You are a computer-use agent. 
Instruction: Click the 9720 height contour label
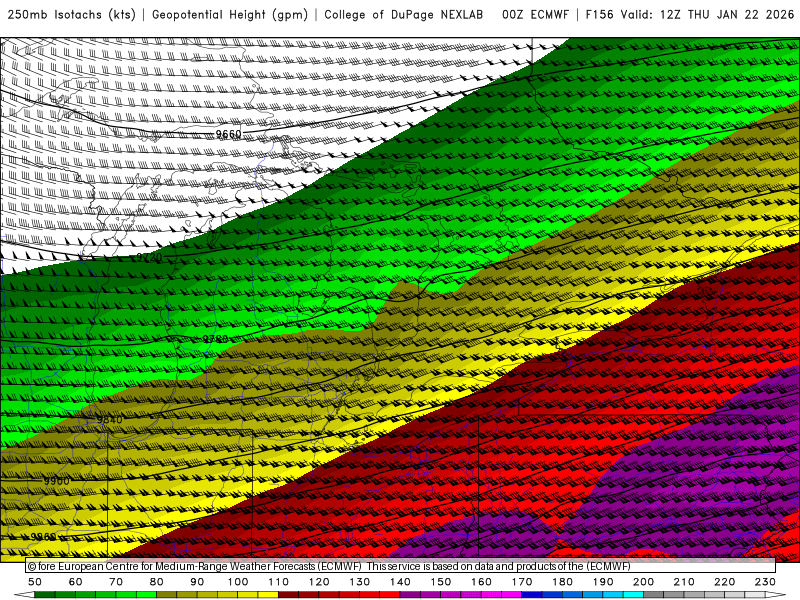point(149,257)
